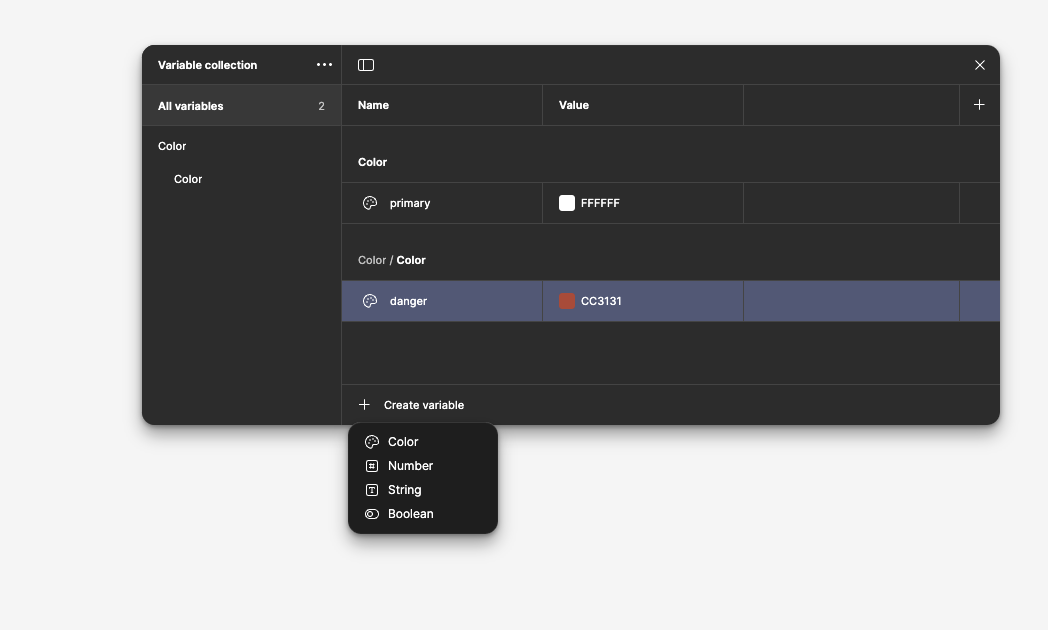Click the palette icon in the type menu
1048x630 pixels.
coord(372,442)
